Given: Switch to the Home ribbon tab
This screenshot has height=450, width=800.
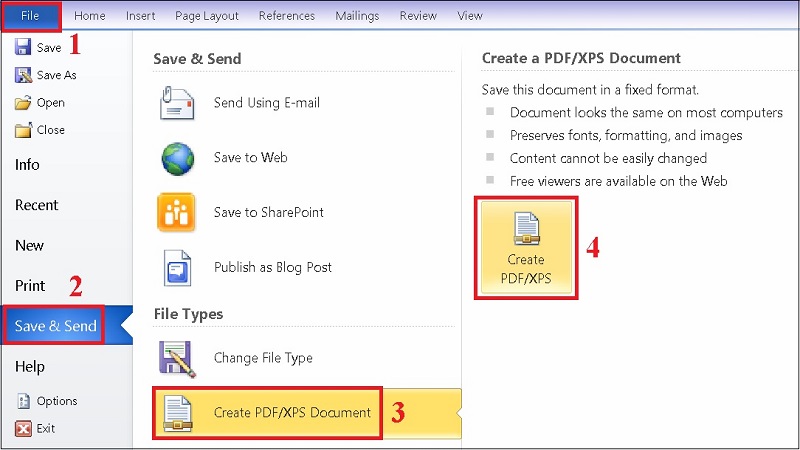Looking at the screenshot, I should (x=90, y=16).
